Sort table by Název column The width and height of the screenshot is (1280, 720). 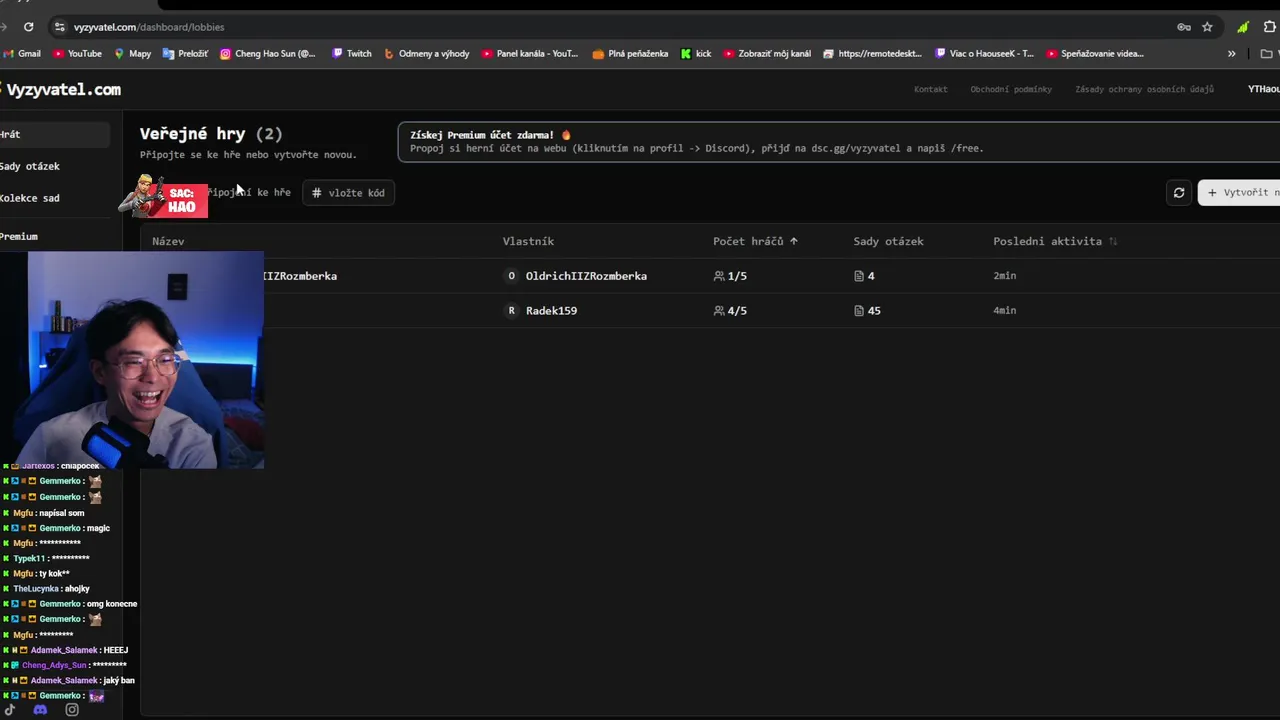point(168,241)
